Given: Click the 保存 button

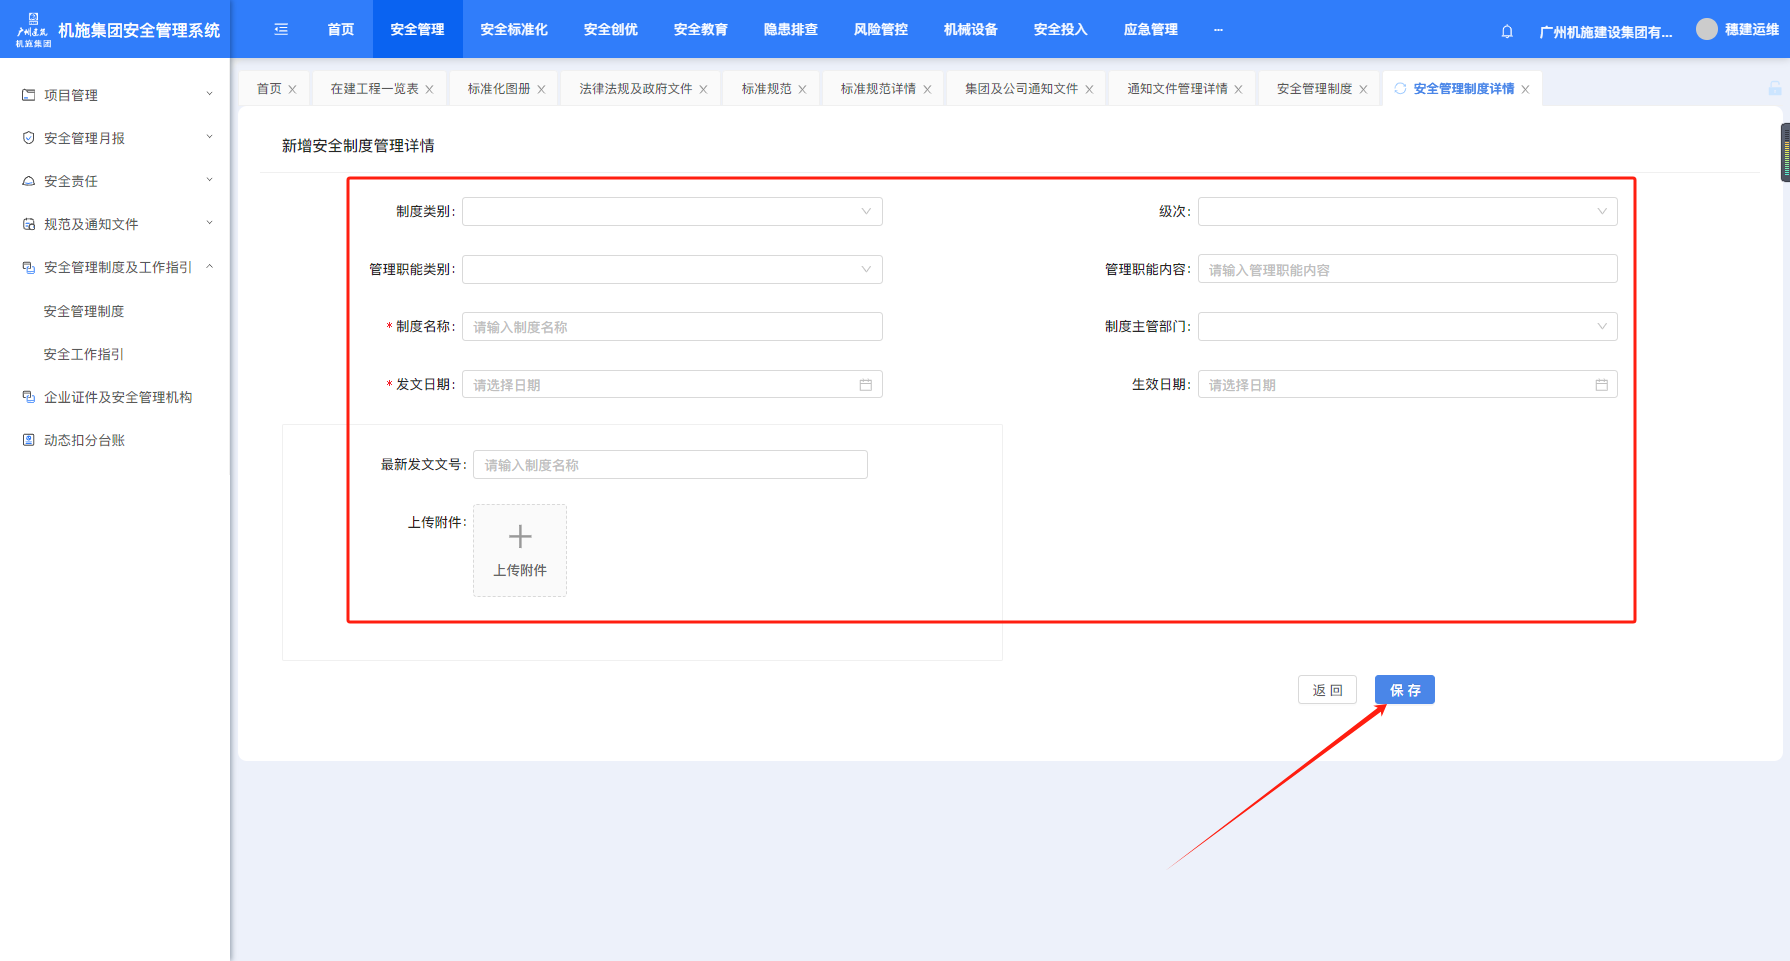Looking at the screenshot, I should point(1404,690).
